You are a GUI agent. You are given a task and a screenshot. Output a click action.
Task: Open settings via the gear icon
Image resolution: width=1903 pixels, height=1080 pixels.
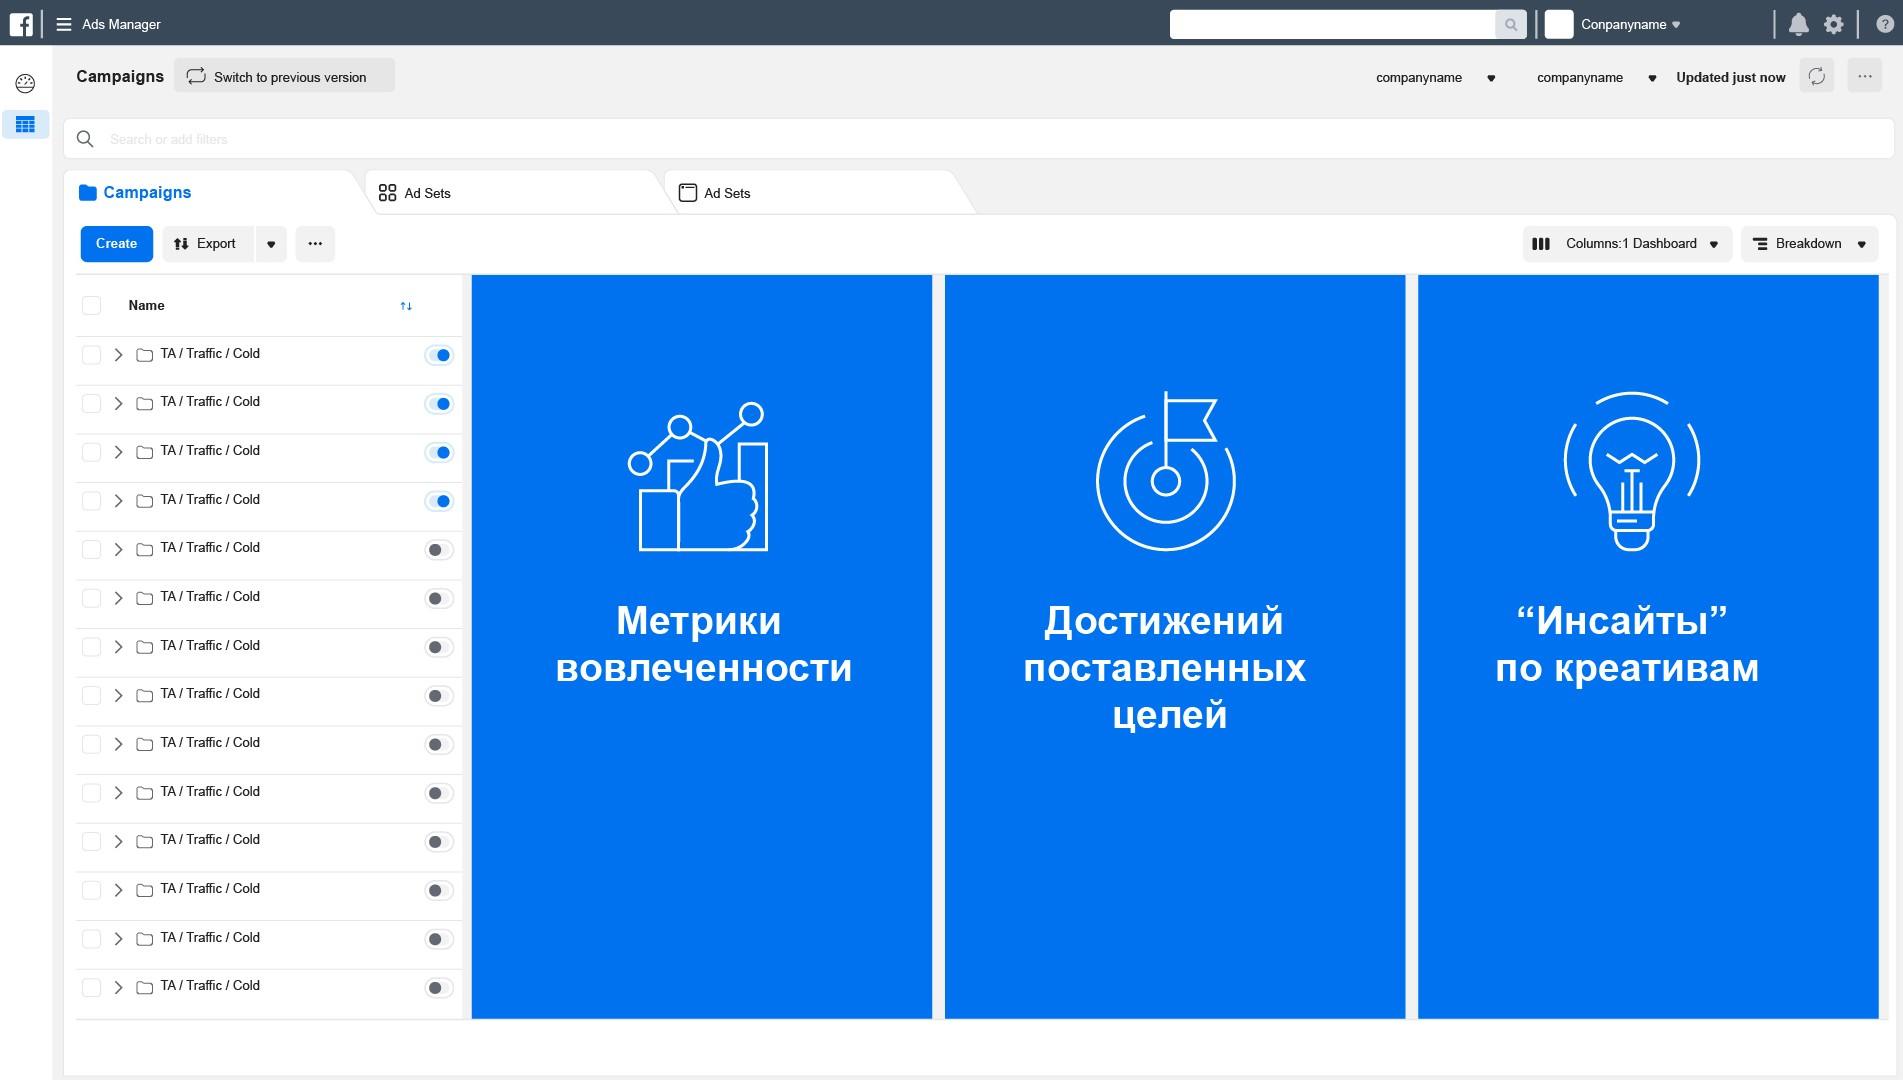(1833, 24)
